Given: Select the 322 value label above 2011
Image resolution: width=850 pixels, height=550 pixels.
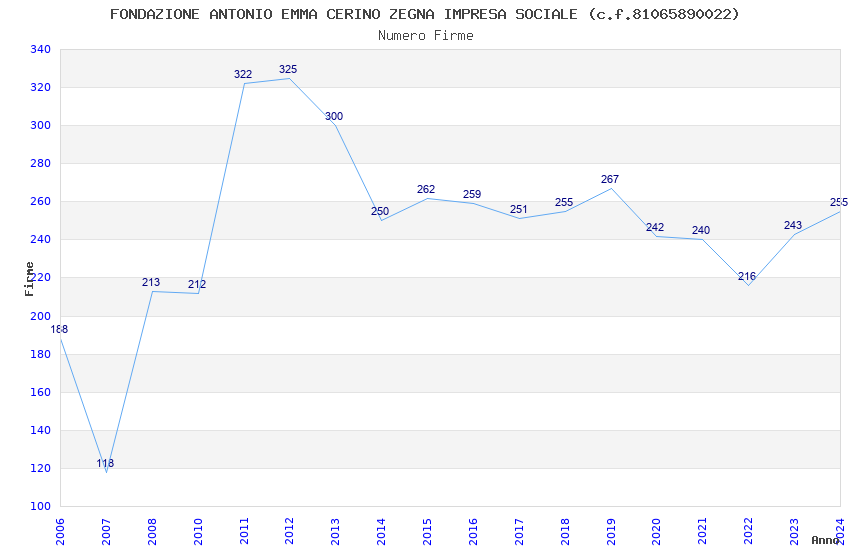Looking at the screenshot, I should click(243, 74).
